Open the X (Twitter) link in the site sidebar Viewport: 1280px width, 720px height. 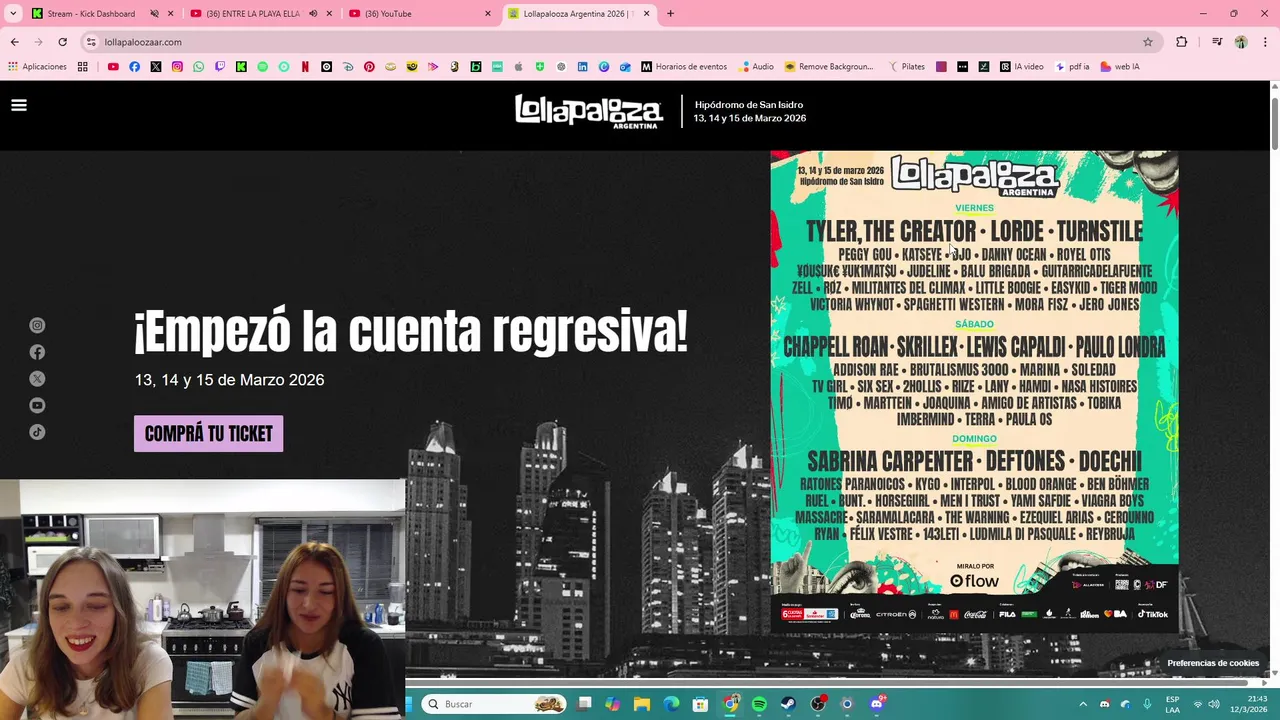pyautogui.click(x=37, y=379)
